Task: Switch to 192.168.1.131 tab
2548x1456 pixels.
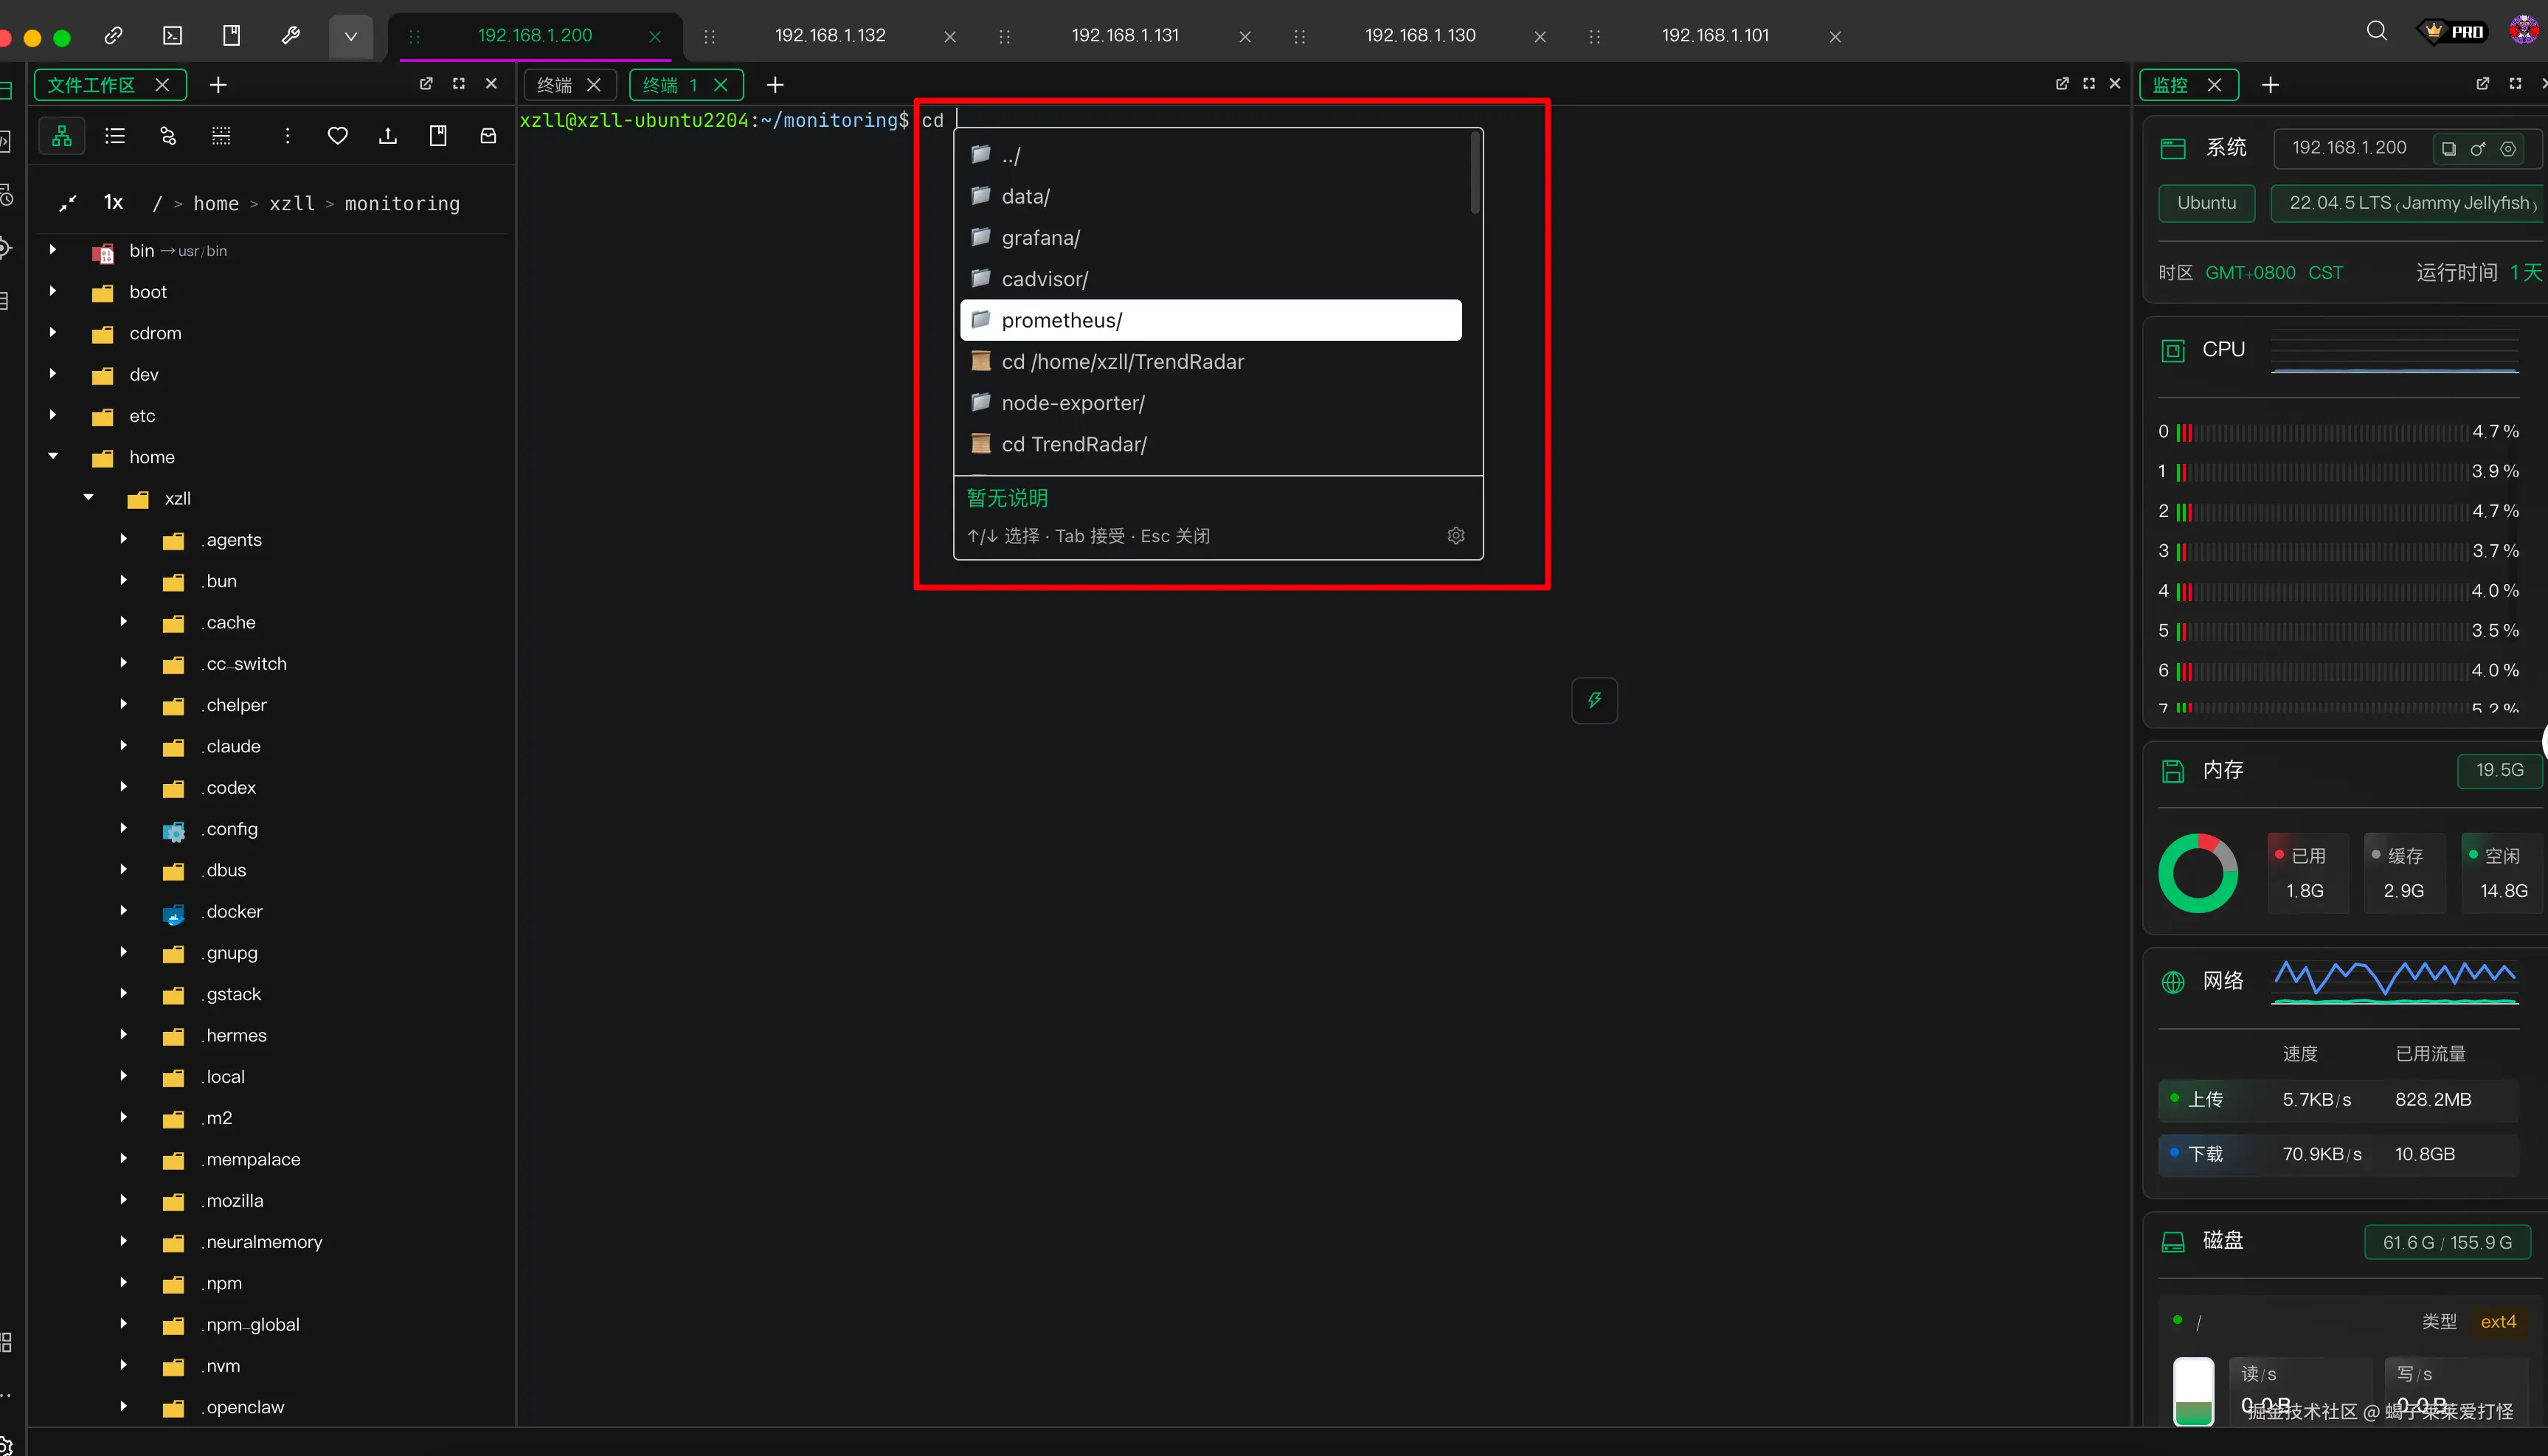Action: (x=1125, y=36)
